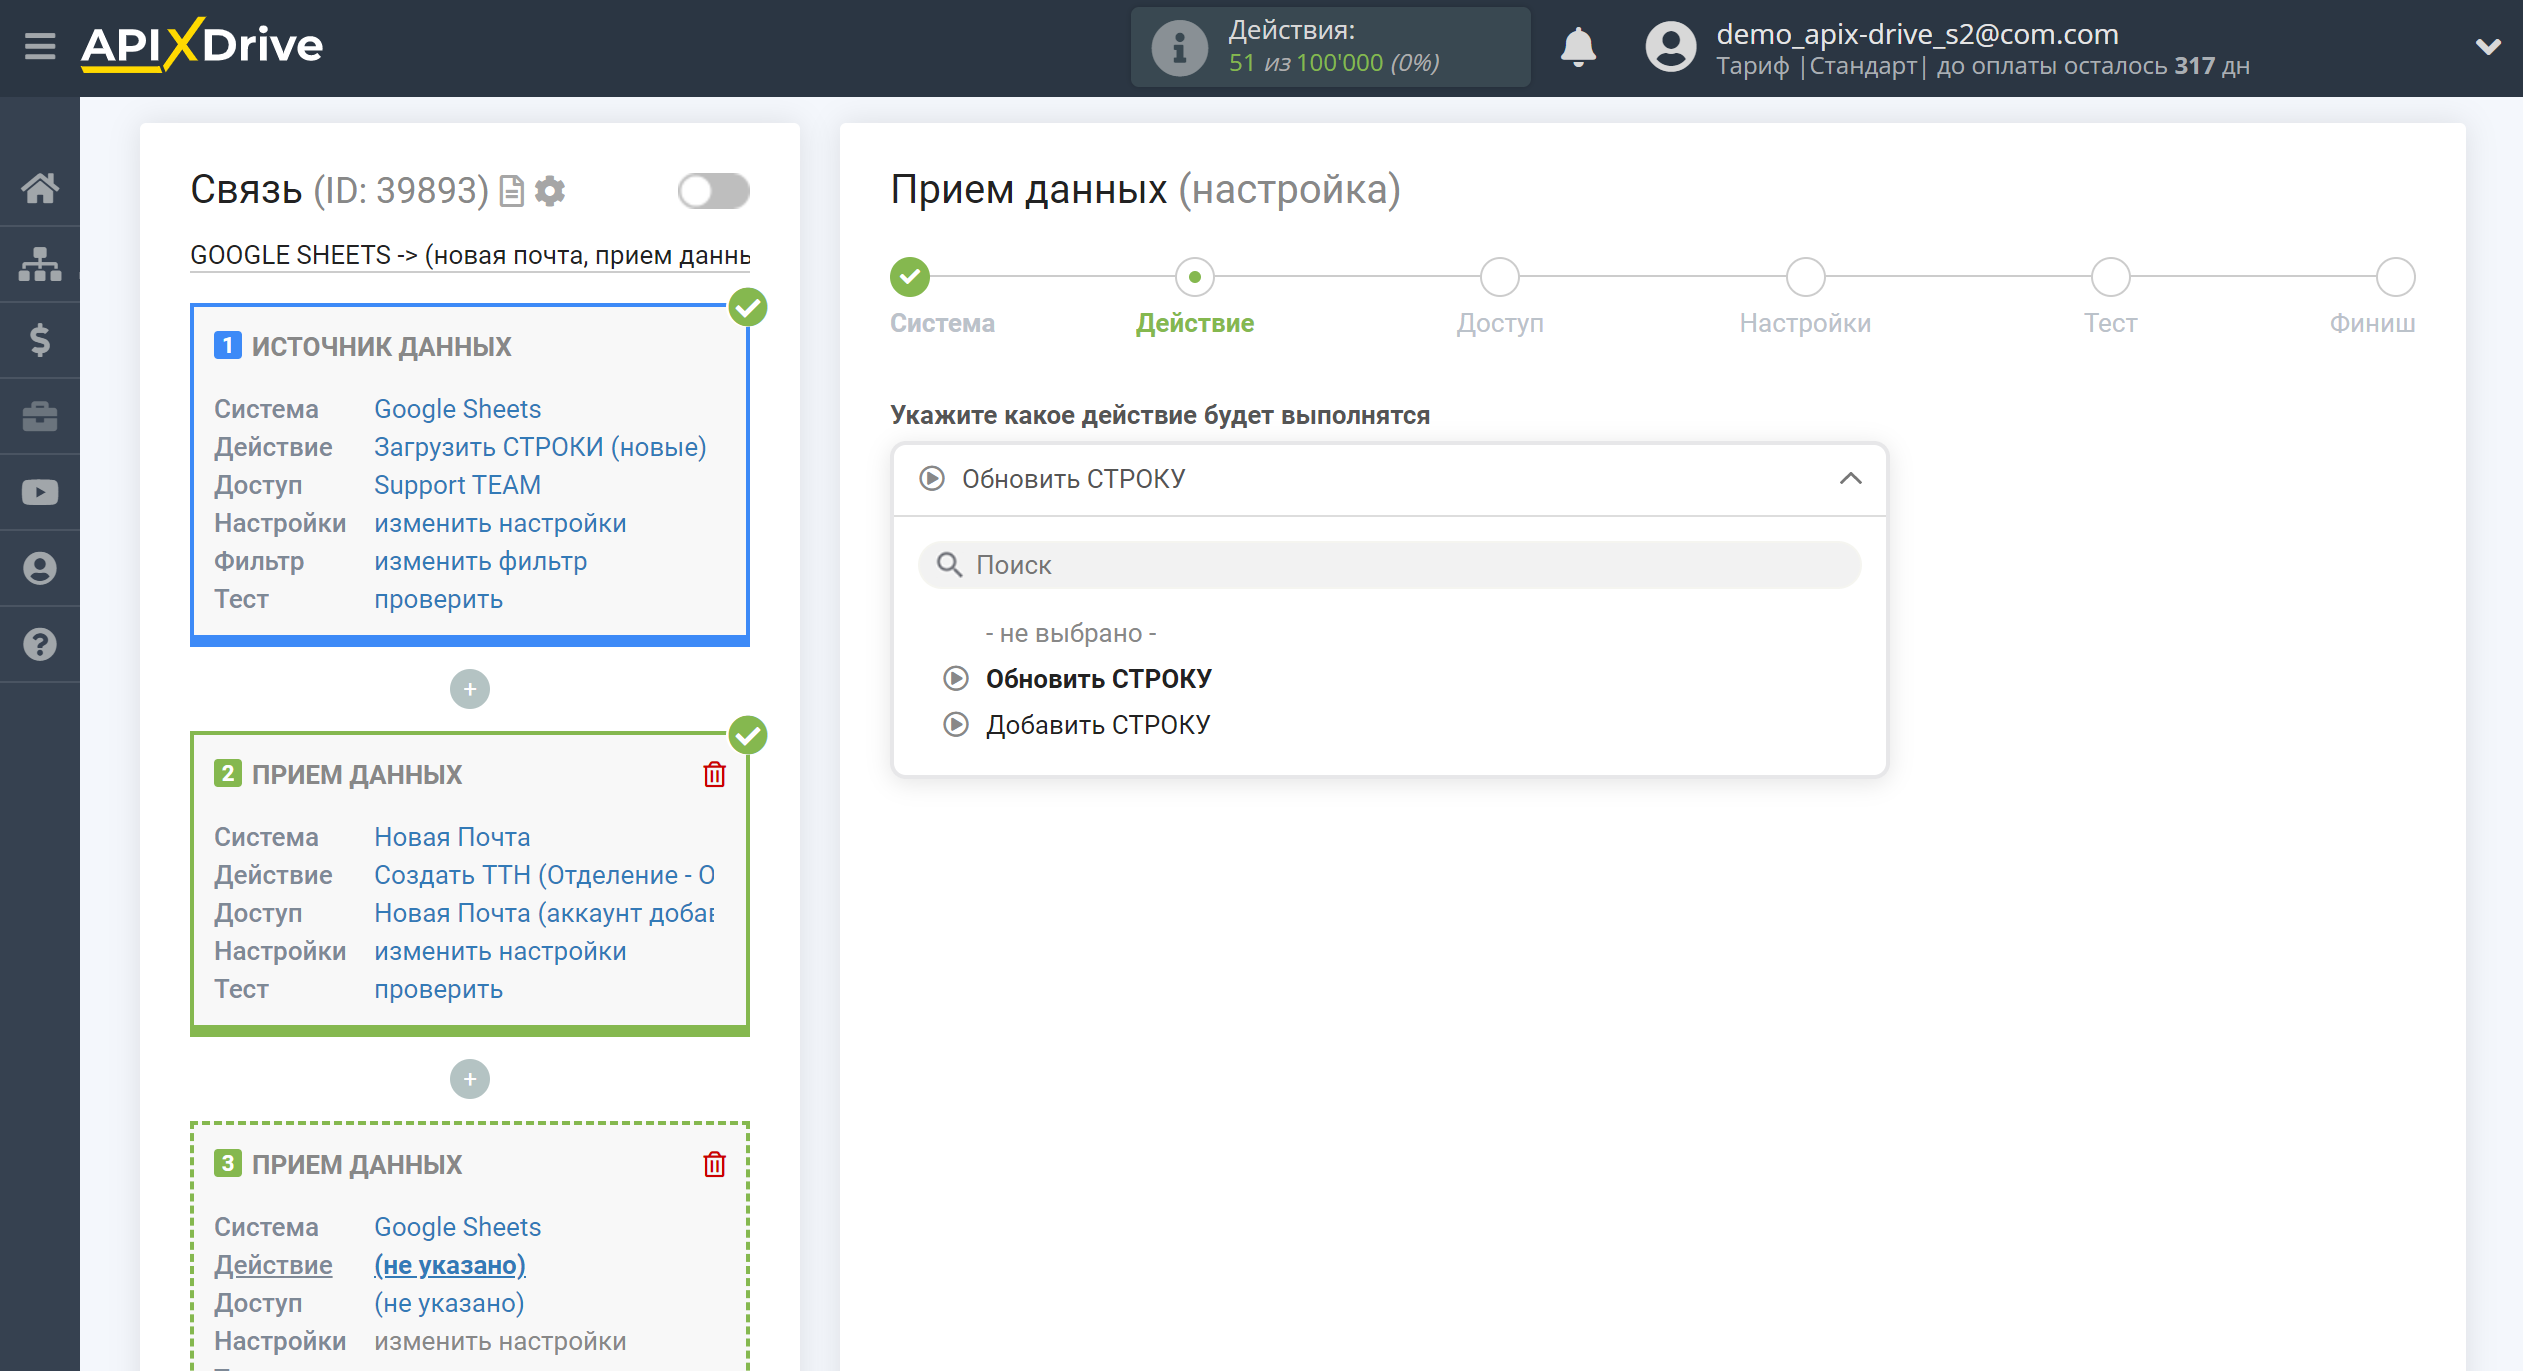Click block 2 'проверить' link
2523x1371 pixels.
click(x=438, y=988)
